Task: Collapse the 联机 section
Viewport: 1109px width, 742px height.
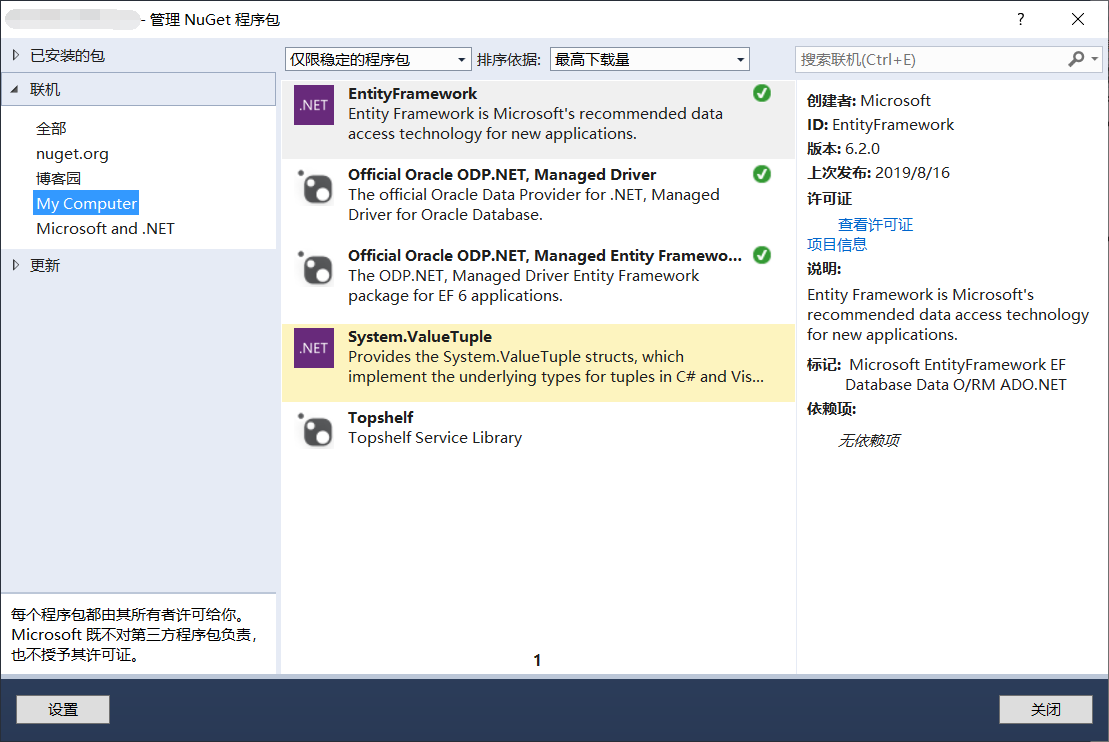Action: (x=15, y=90)
